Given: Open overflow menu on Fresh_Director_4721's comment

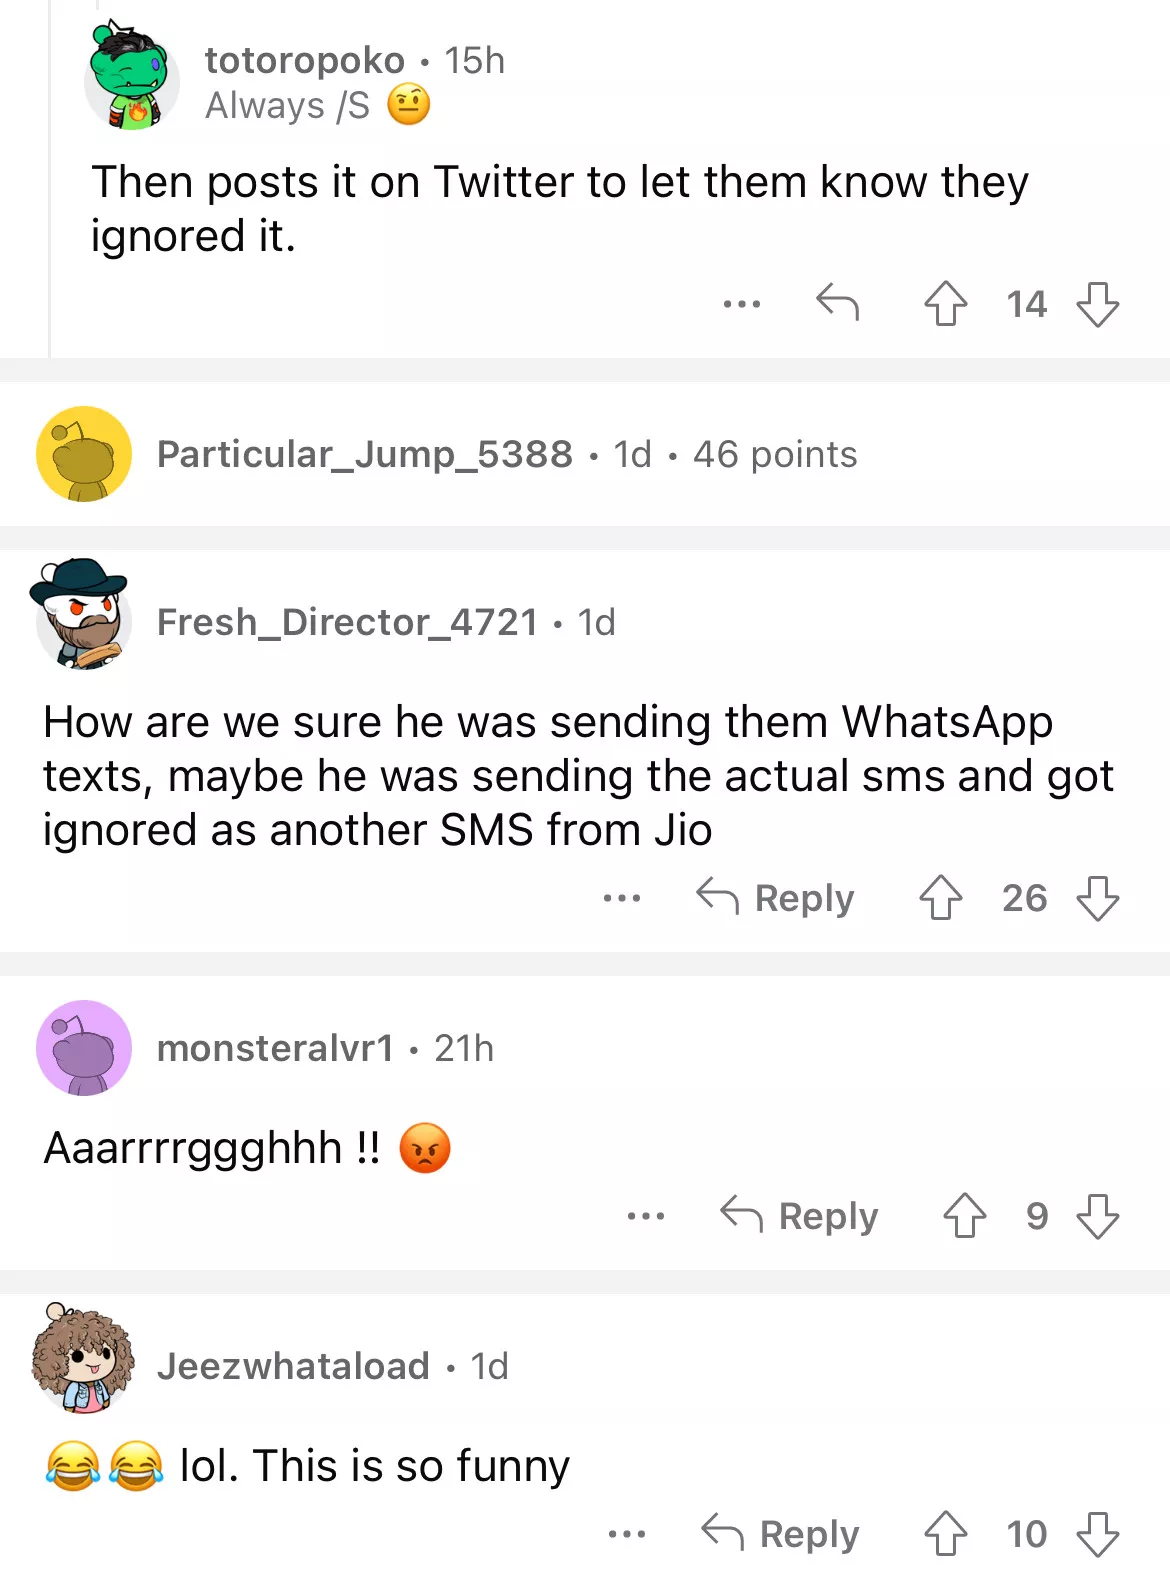Looking at the screenshot, I should click(622, 898).
